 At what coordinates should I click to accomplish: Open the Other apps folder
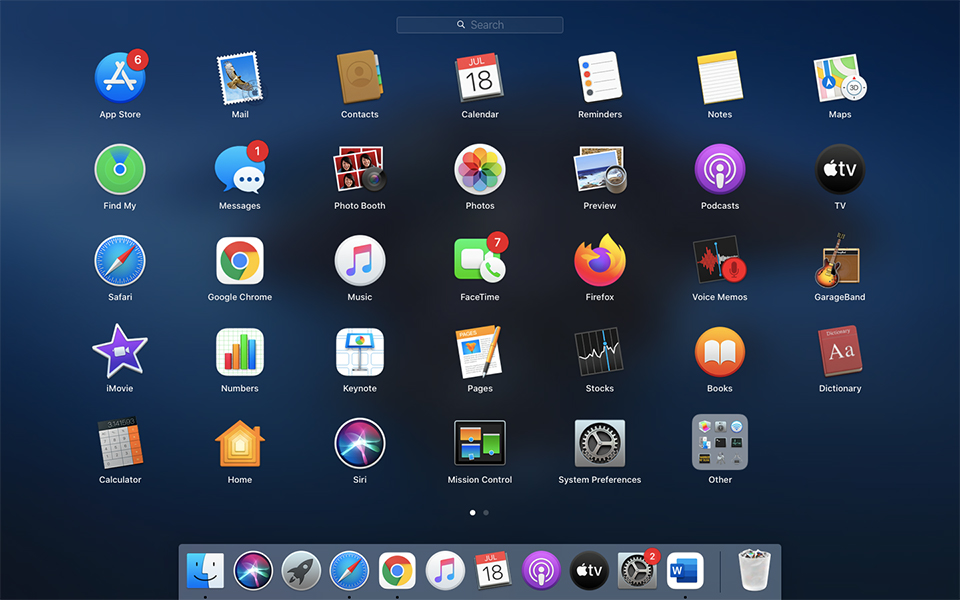pyautogui.click(x=720, y=442)
